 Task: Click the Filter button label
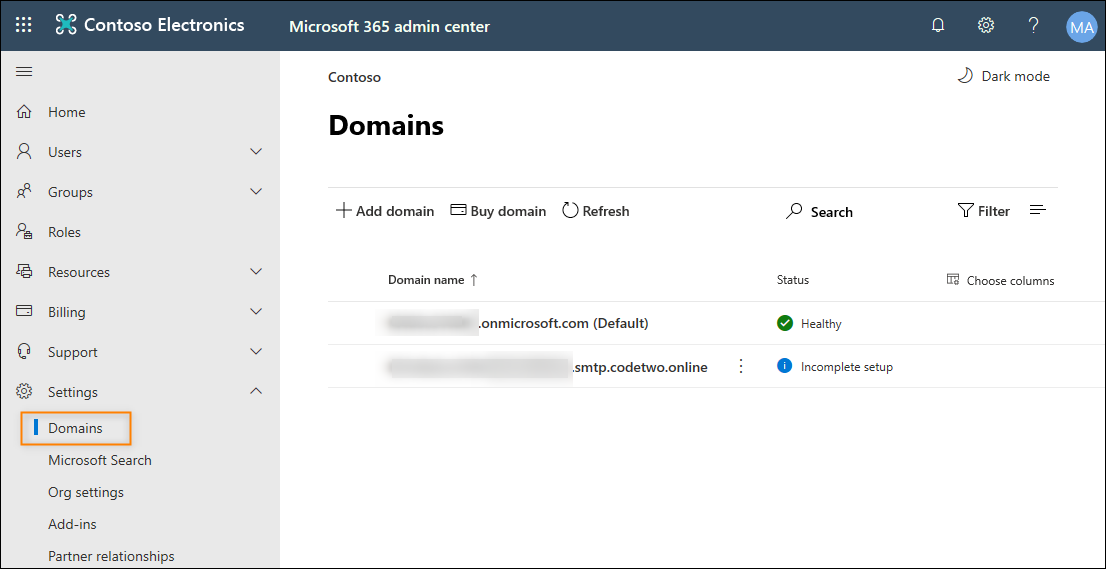click(x=994, y=211)
